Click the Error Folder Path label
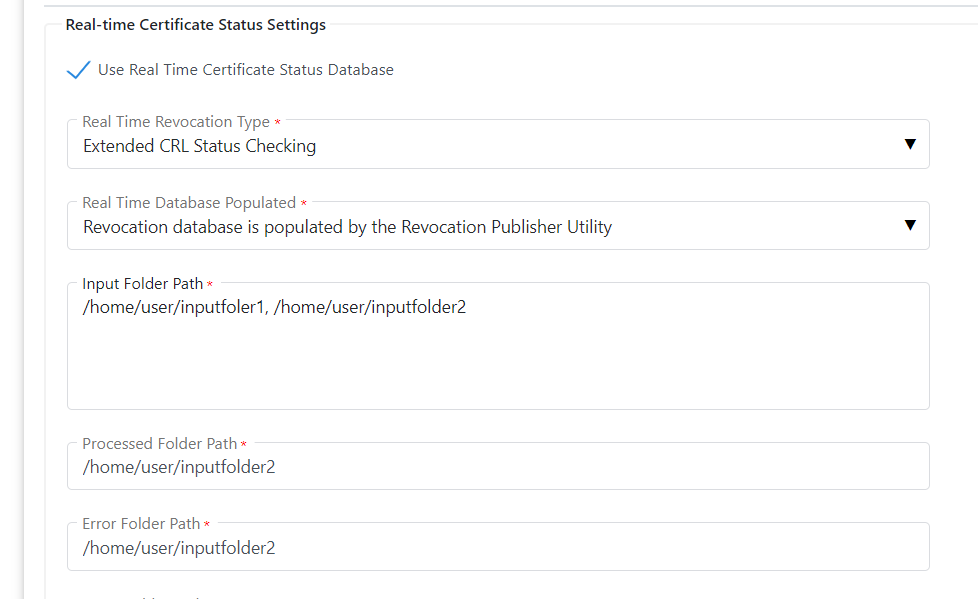The width and height of the screenshot is (978, 599). point(141,524)
